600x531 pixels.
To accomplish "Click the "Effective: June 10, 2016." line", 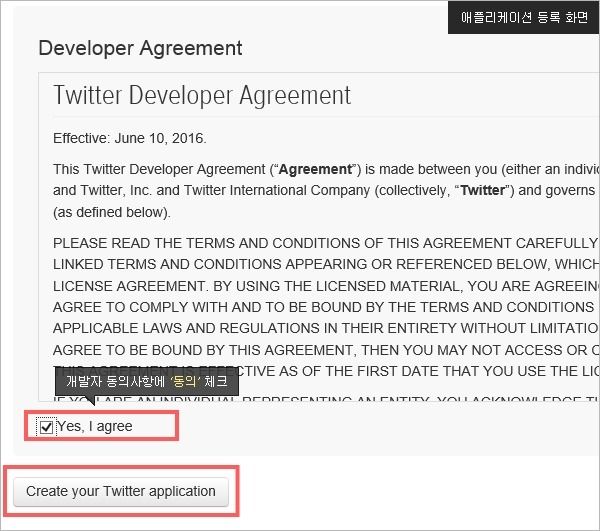I will [130, 138].
